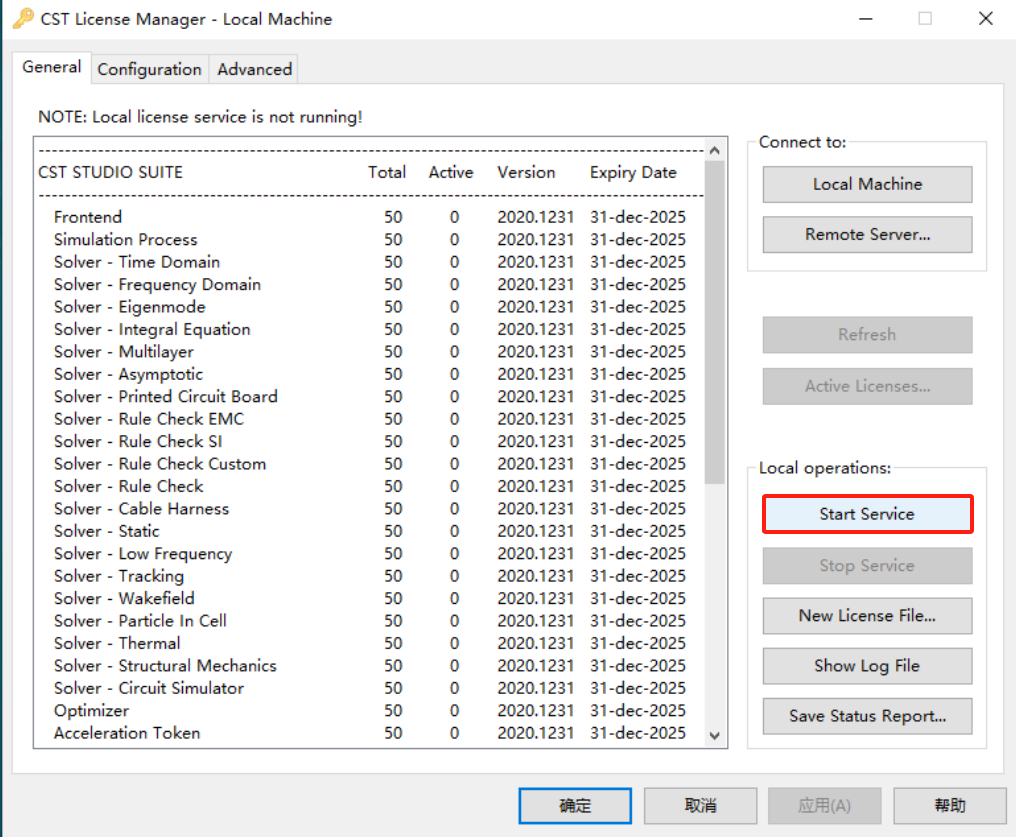Select Solver - Structural Mechanics row
Screen dimensions: 1016x837
[x=370, y=666]
